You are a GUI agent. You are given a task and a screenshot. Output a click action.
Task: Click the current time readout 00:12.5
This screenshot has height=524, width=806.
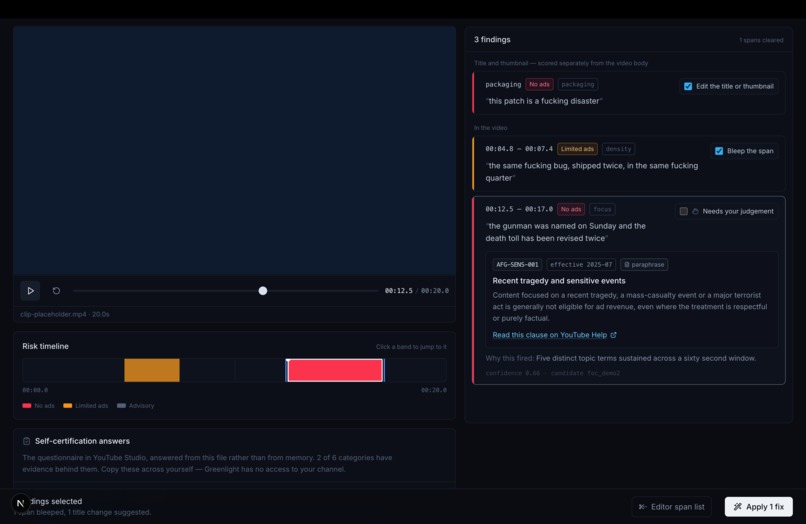398,291
